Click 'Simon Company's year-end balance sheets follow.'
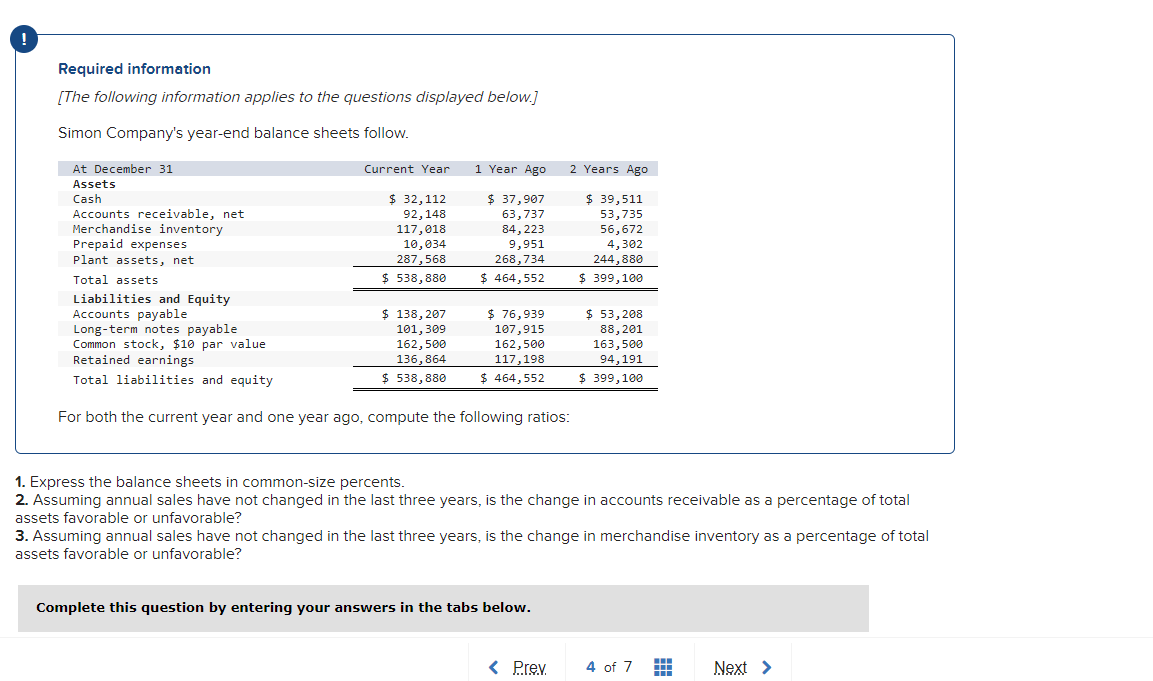Image resolution: width=1153 pixels, height=681 pixels. pyautogui.click(x=233, y=133)
